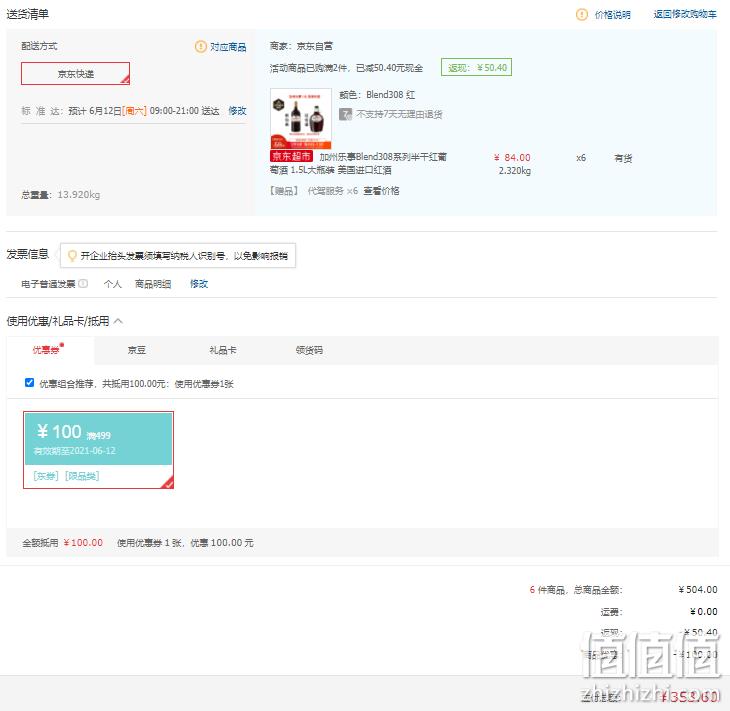Viewport: 730px width, 711px height.
Task: Open the Blend308 wine product thumbnail
Action: click(301, 119)
